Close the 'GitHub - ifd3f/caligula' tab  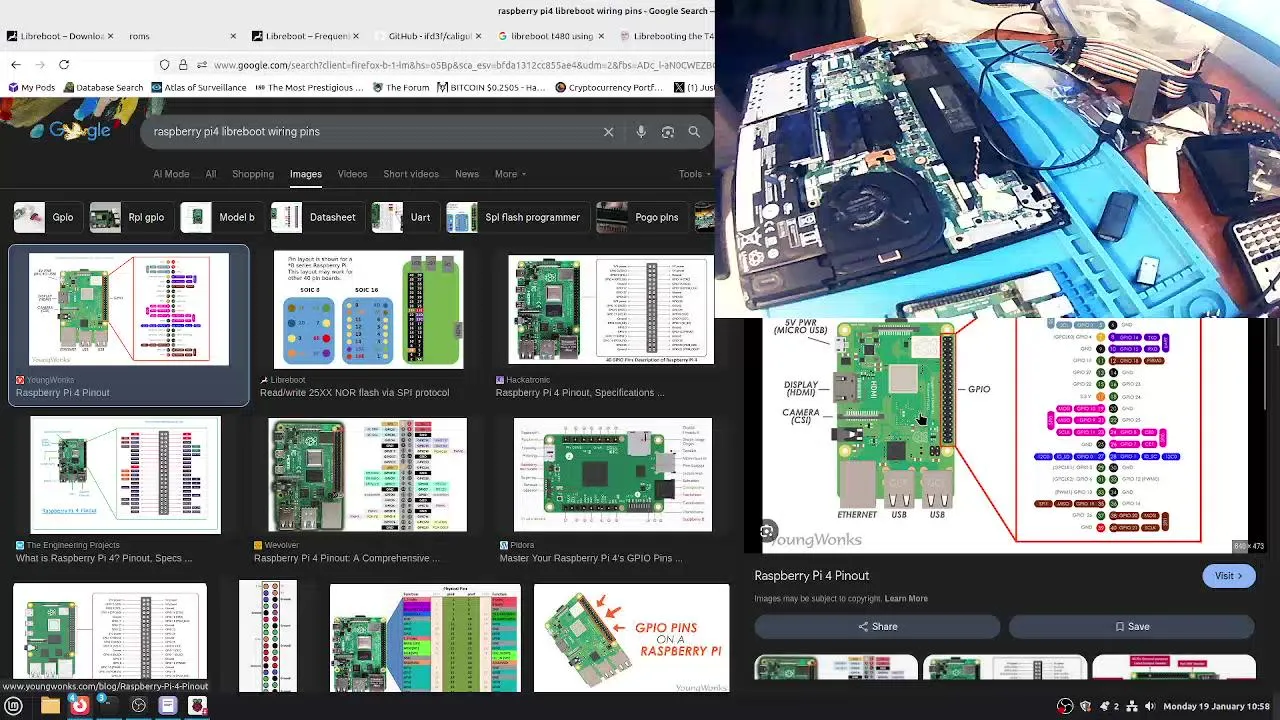(x=480, y=36)
